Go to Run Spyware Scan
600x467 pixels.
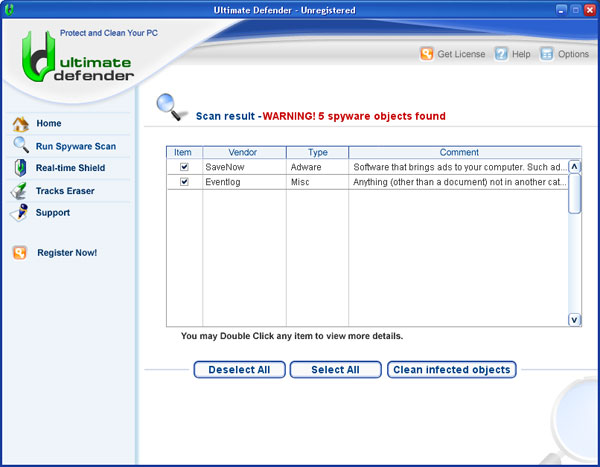pyautogui.click(x=76, y=146)
